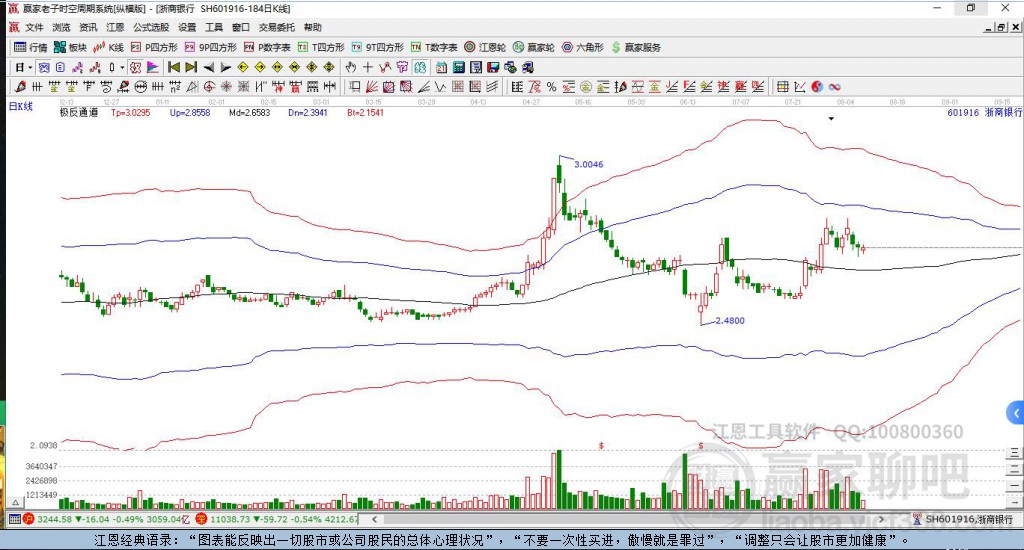Restore the inner document window
Image resolution: width=1024 pixels, height=550 pixels.
(1001, 27)
